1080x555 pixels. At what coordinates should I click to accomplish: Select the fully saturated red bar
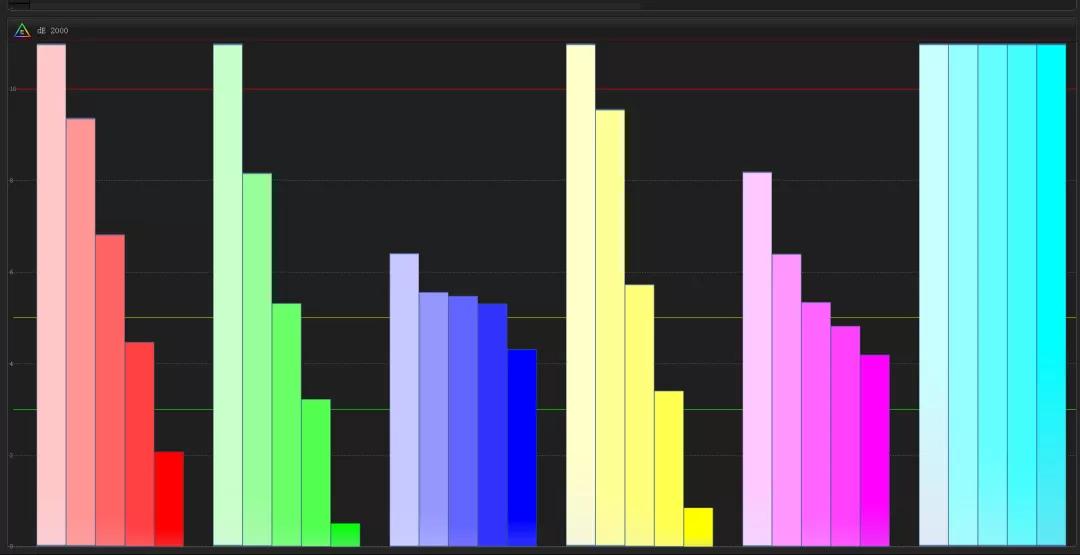(169, 499)
